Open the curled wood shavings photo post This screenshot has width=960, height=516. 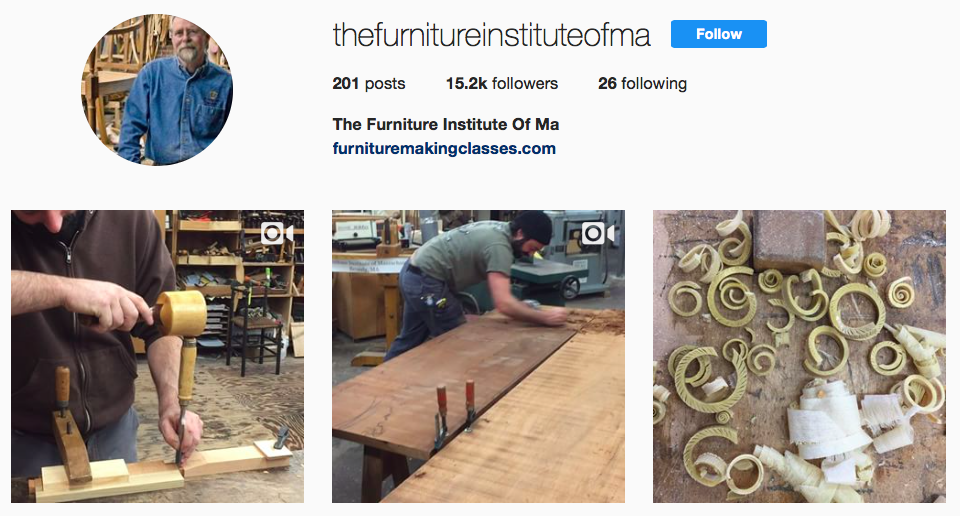tap(799, 356)
